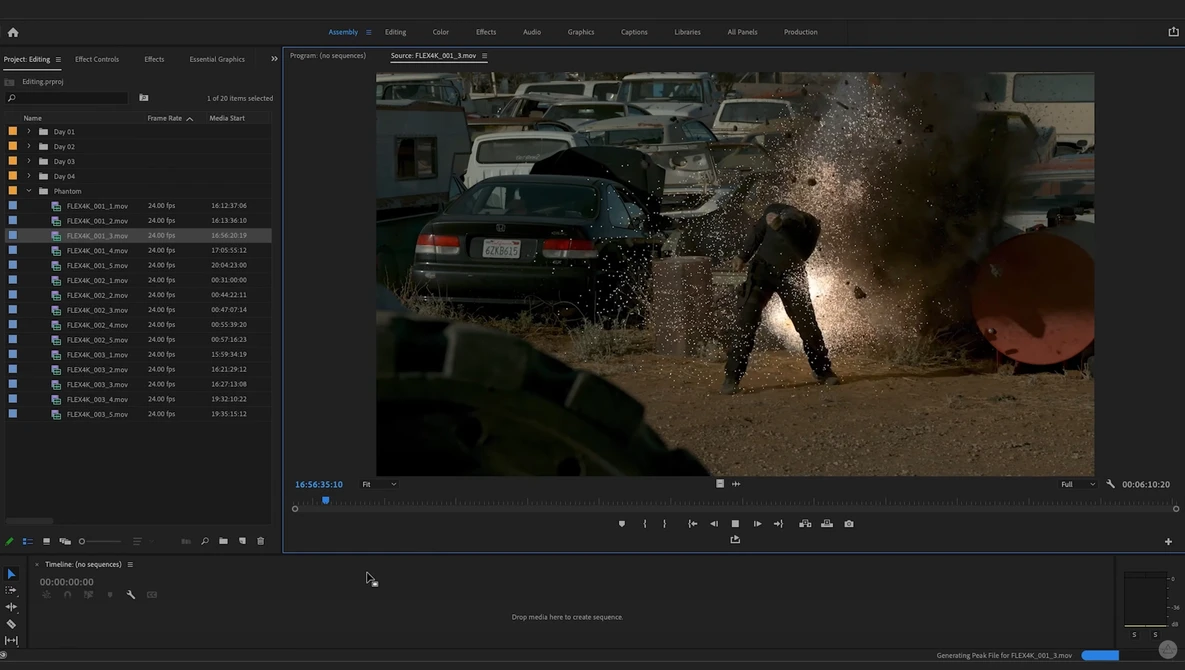Click Go to Out point button
The height and width of the screenshot is (670, 1185).
[778, 523]
